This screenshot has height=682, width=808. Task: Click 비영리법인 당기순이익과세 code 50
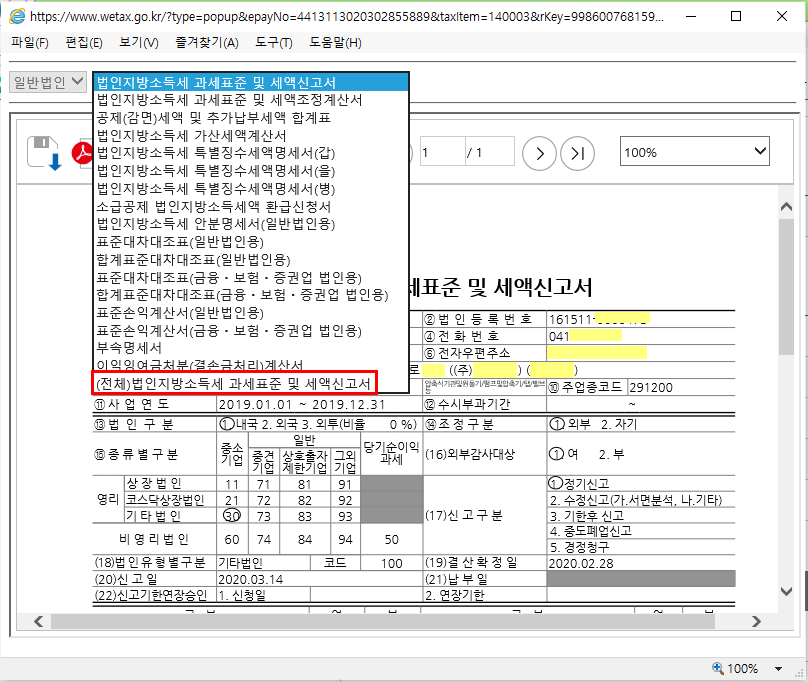click(x=392, y=540)
